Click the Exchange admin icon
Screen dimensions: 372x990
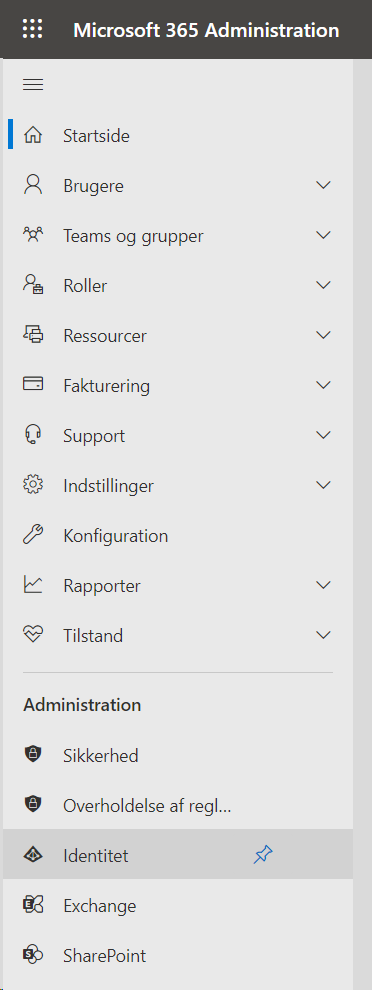[33, 905]
